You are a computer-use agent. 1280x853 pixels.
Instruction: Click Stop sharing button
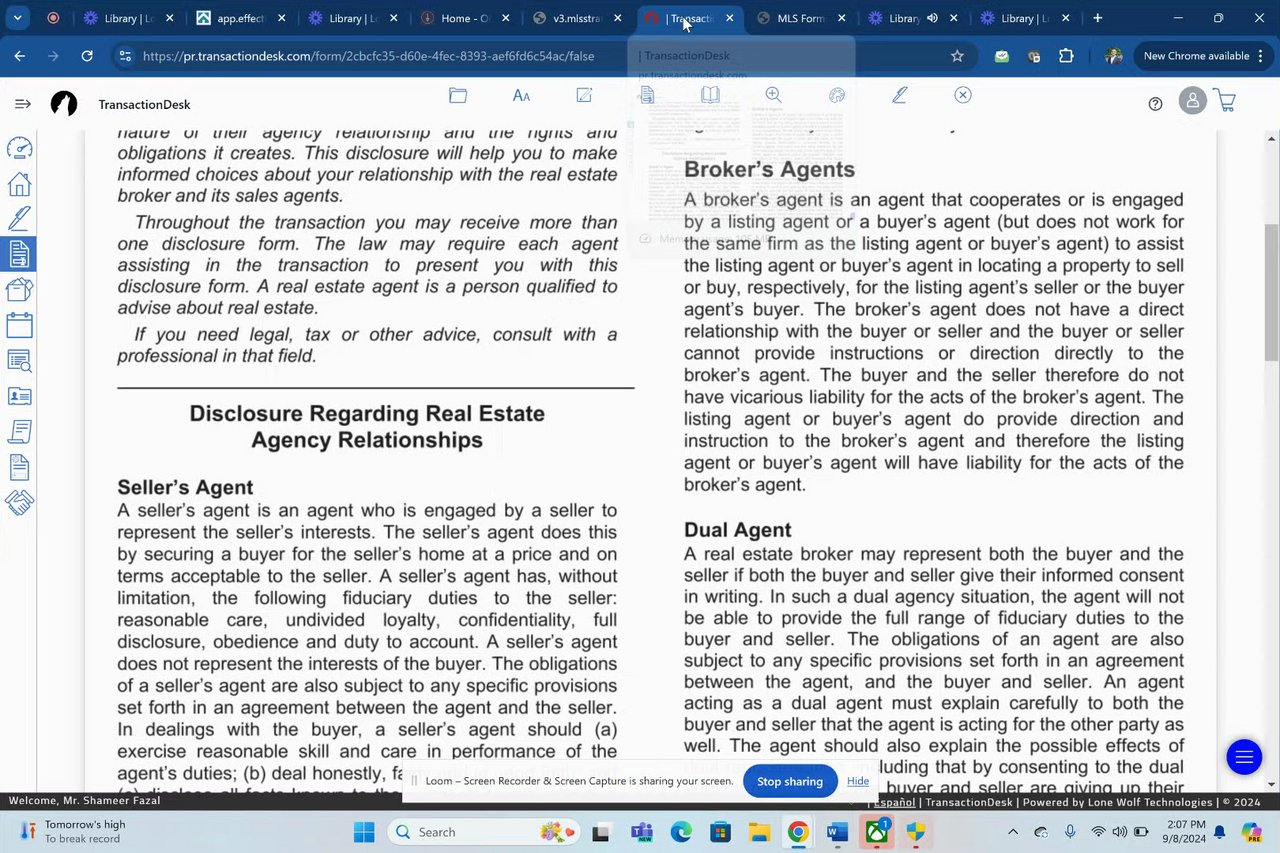coord(789,781)
